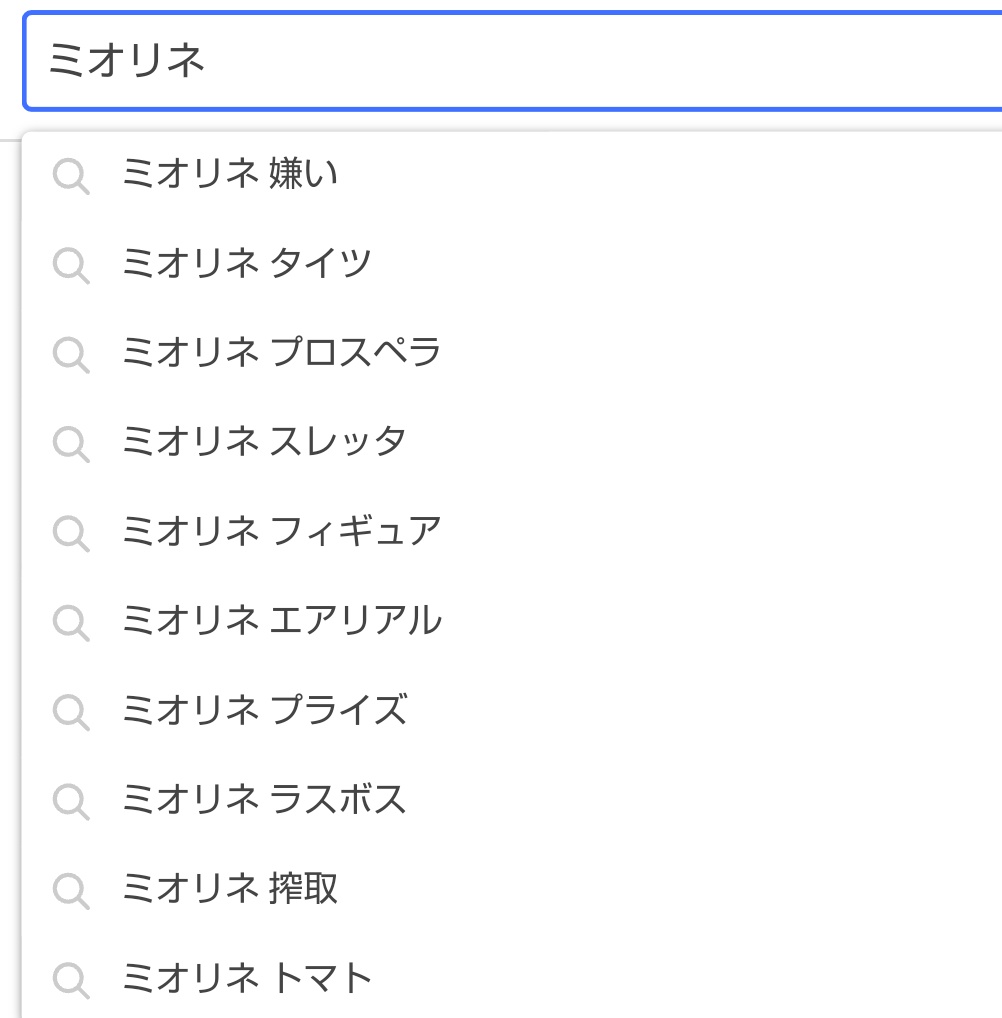Click magnifier icon beside ミオリネ 搾取

(71, 891)
